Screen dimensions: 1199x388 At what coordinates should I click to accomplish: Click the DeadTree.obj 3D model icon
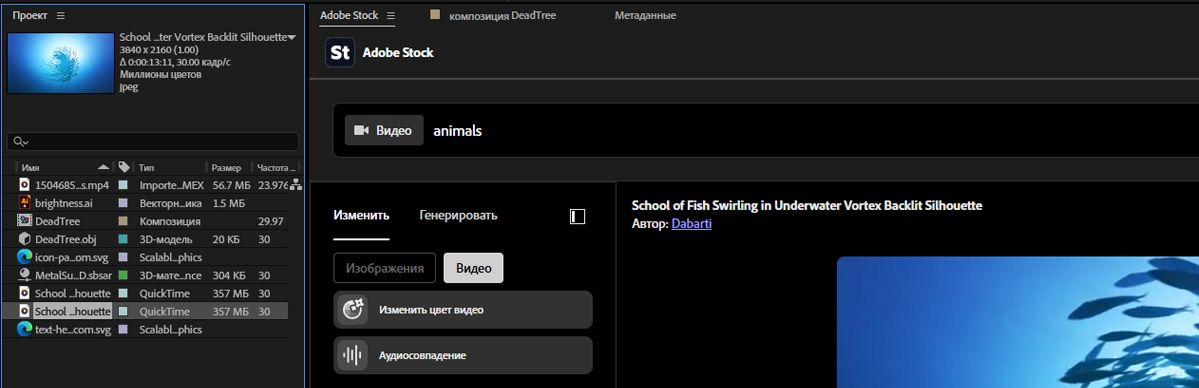(24, 239)
